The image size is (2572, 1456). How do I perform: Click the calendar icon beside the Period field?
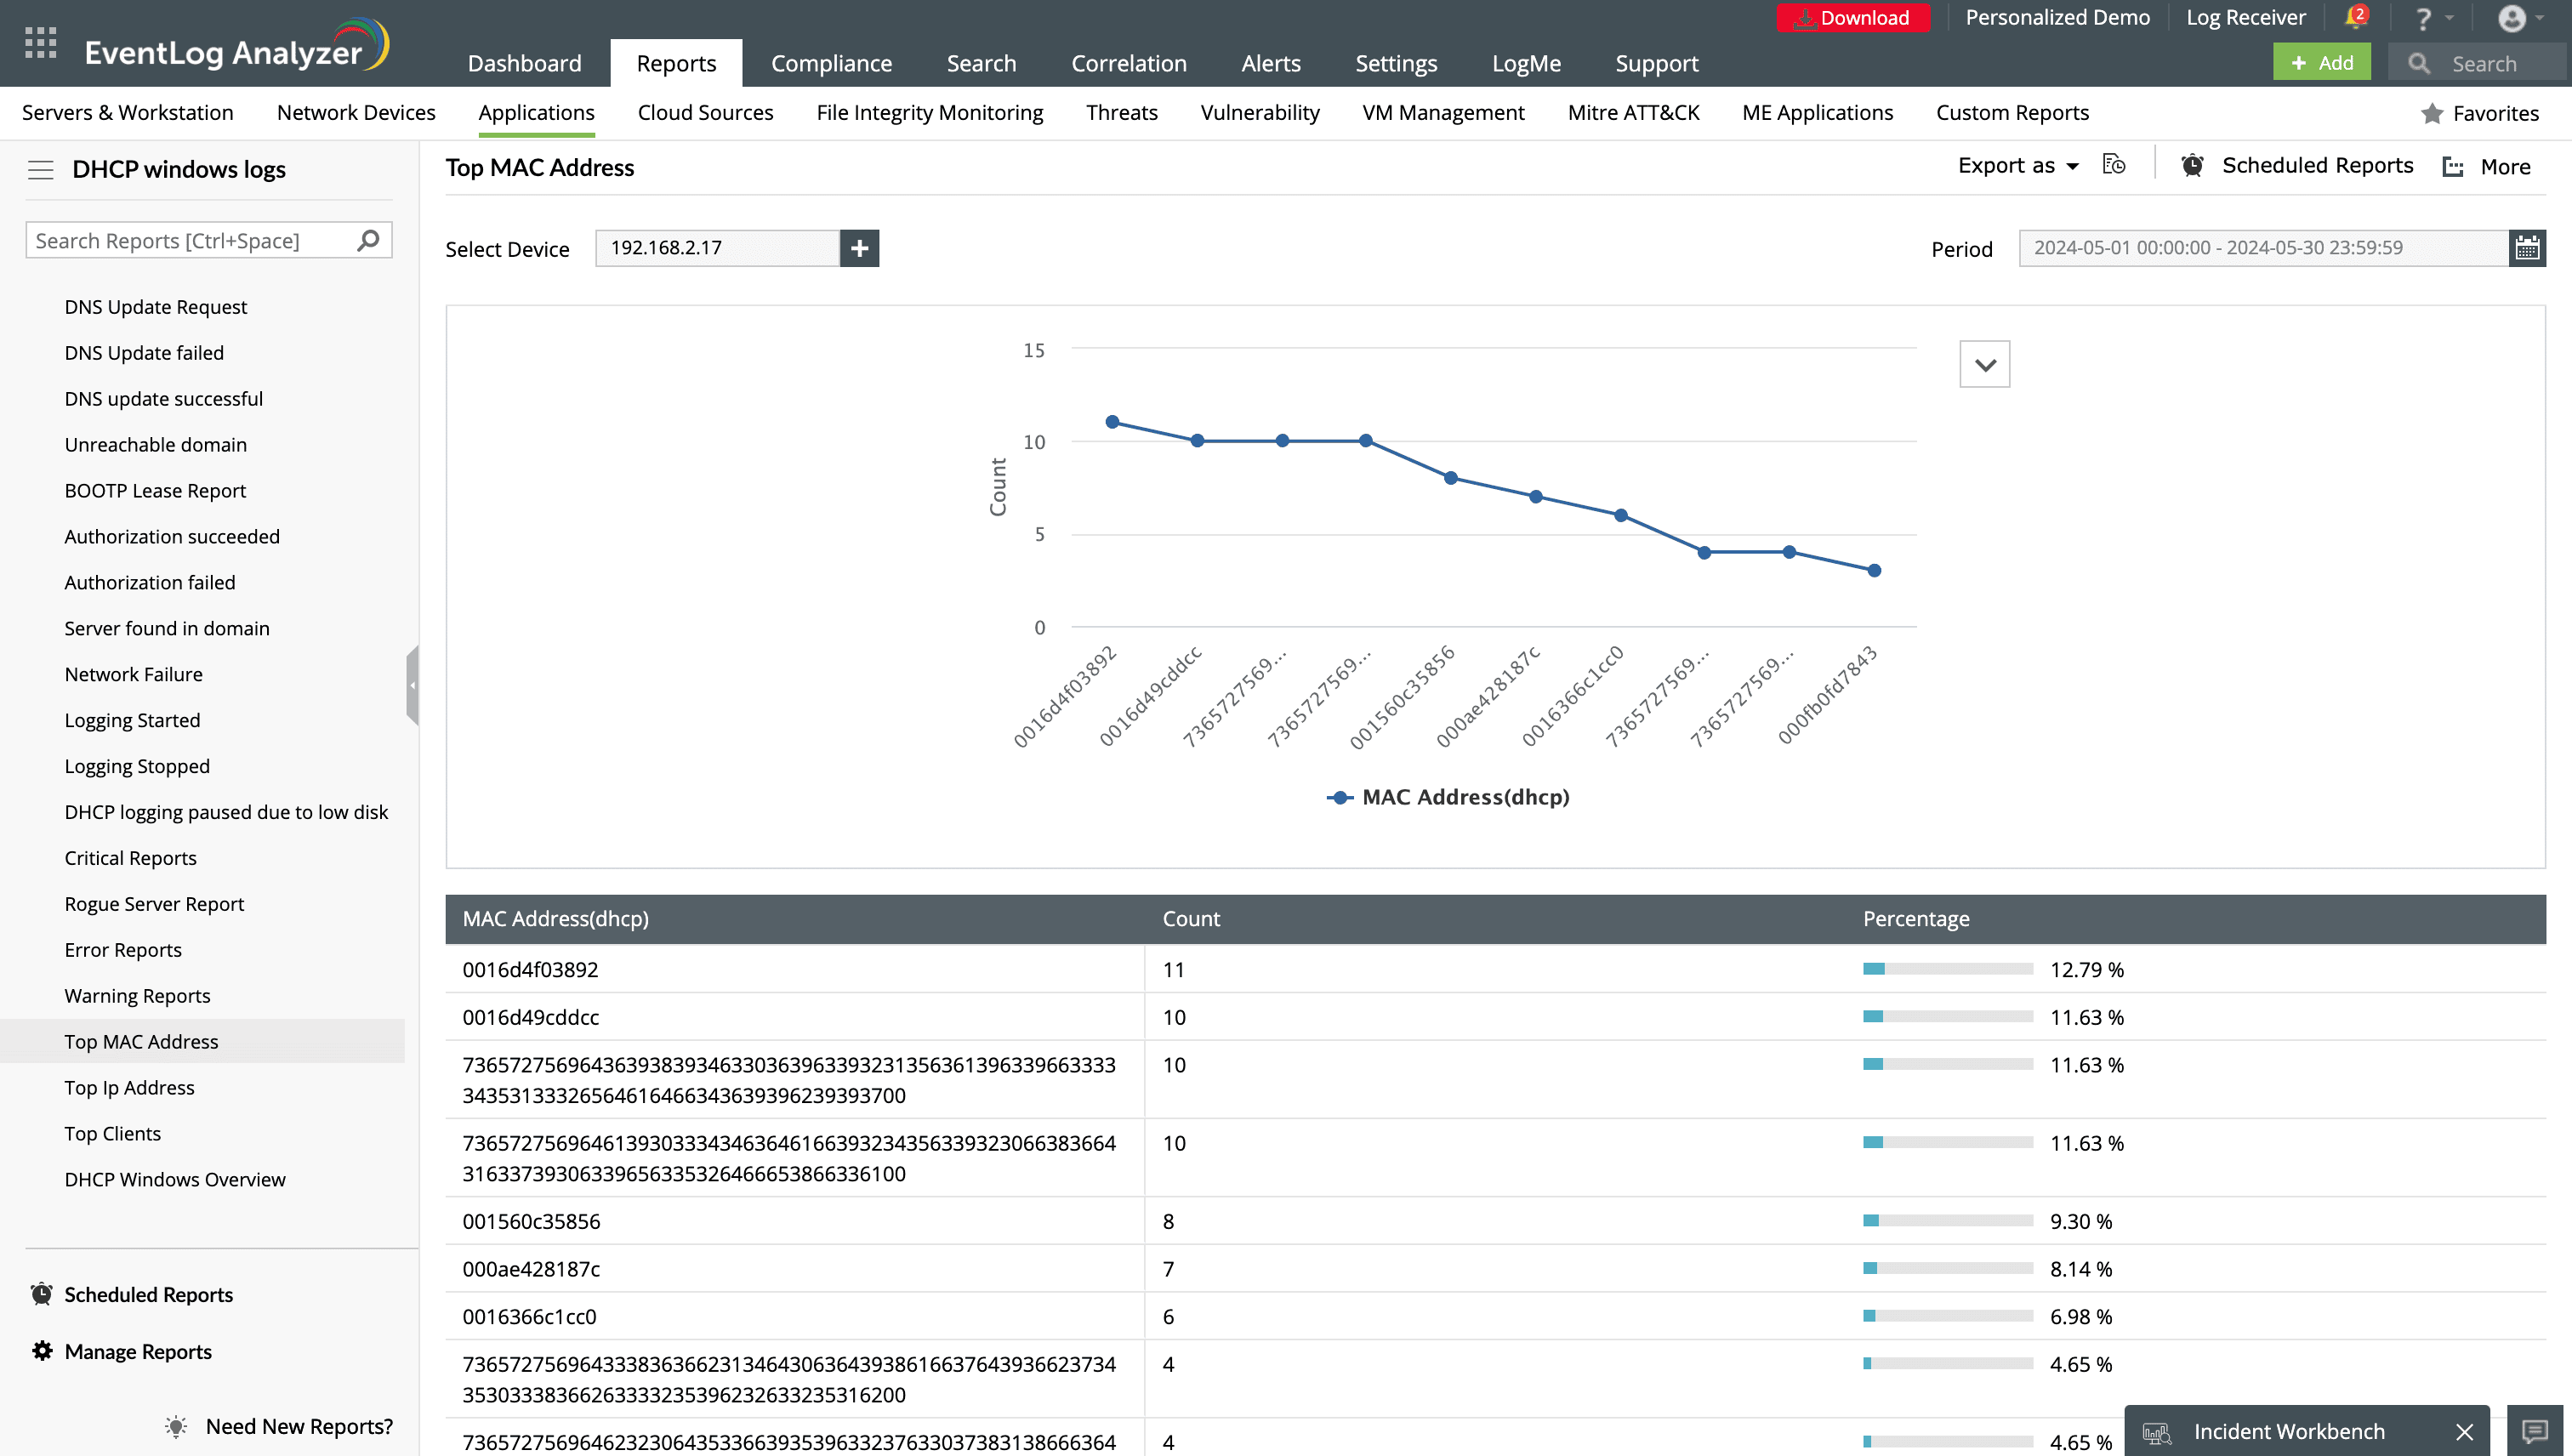[2529, 248]
